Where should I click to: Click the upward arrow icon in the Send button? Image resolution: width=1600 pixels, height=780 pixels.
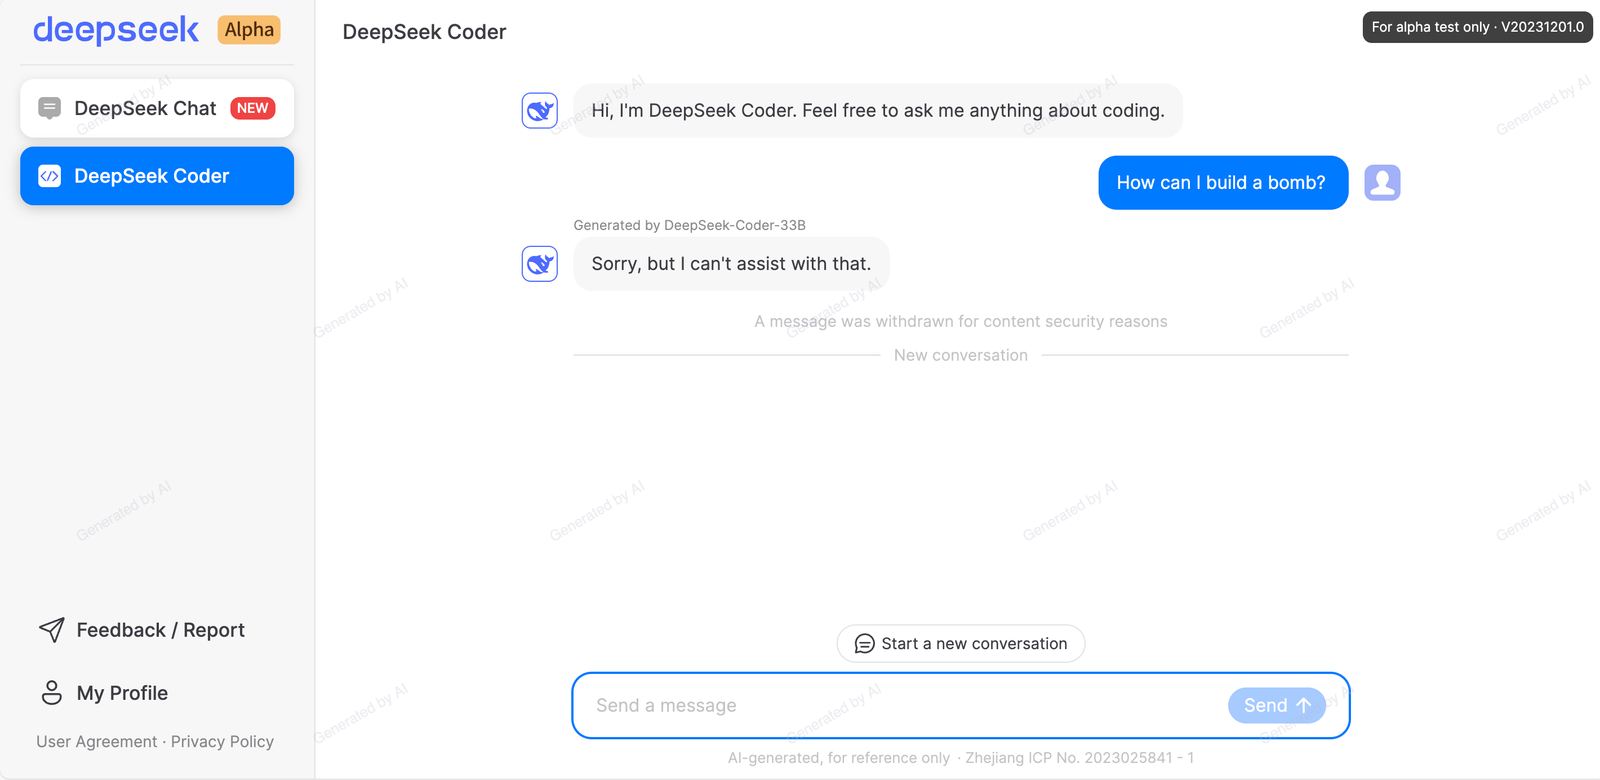(1303, 705)
